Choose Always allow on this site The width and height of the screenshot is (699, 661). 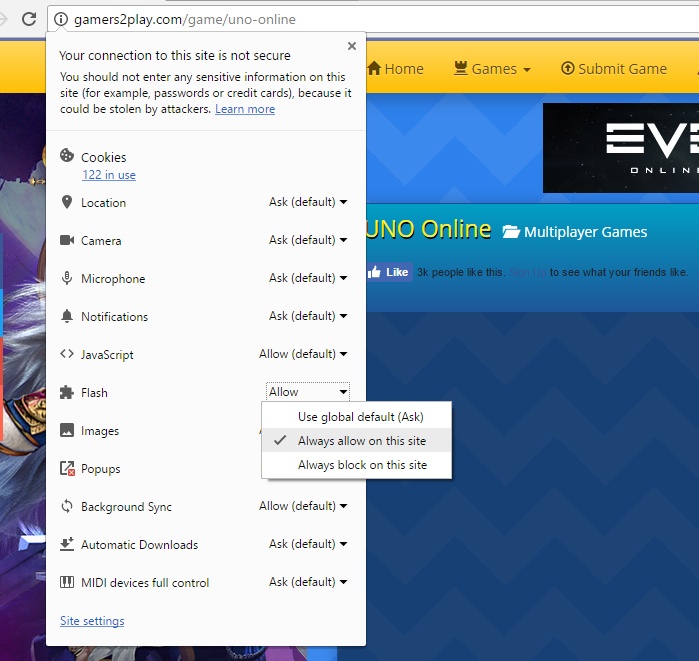point(357,441)
